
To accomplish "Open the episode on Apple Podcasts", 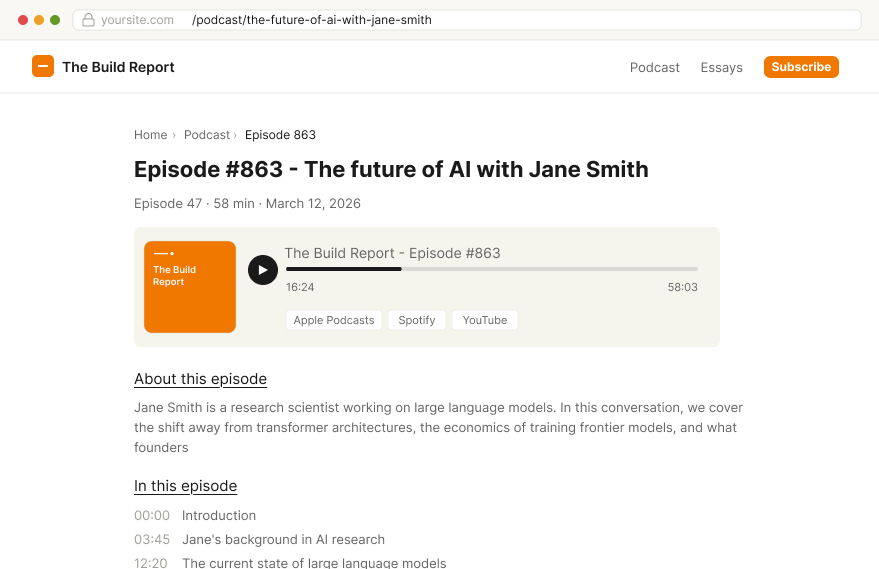I will 334,320.
